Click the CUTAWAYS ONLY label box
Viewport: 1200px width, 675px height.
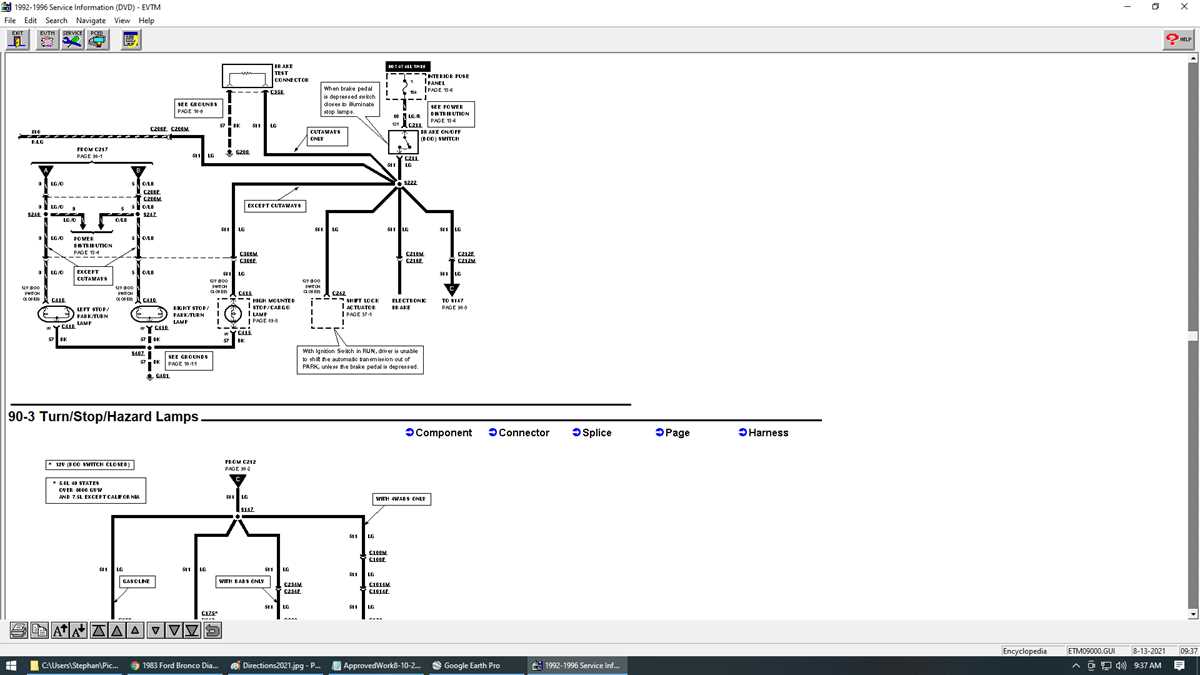pos(327,136)
